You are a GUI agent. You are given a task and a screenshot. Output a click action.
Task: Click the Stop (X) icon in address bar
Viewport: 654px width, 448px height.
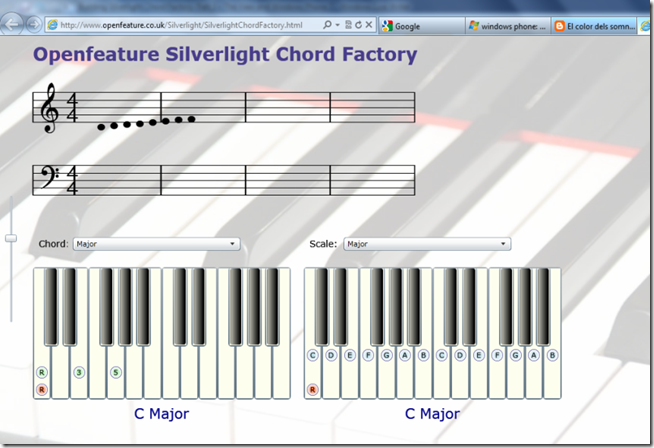[x=369, y=25]
